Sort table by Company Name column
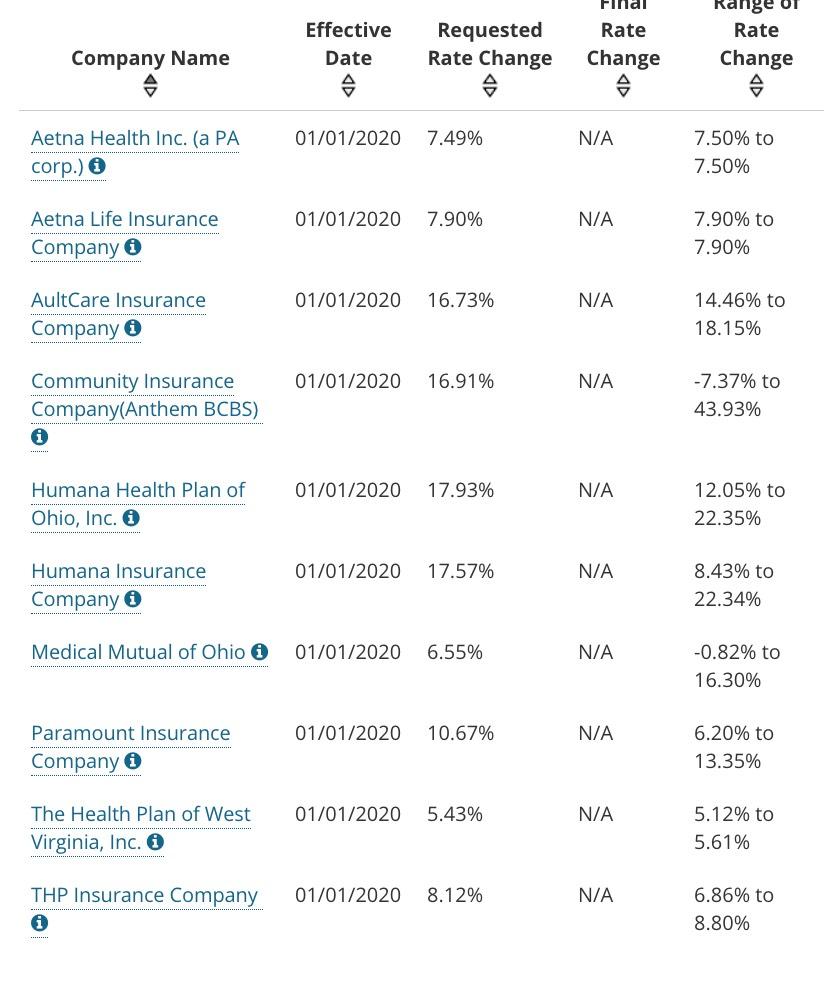Viewport: 824px width, 988px height. coord(150,86)
